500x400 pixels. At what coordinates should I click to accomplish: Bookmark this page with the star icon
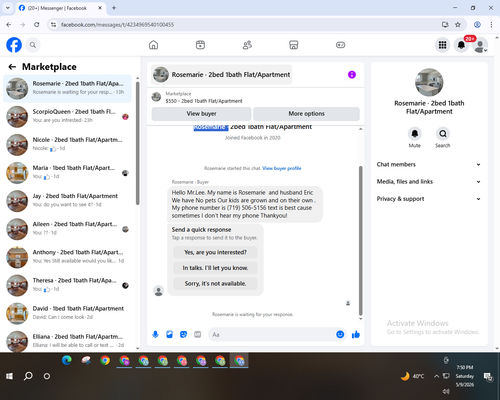[x=458, y=25]
